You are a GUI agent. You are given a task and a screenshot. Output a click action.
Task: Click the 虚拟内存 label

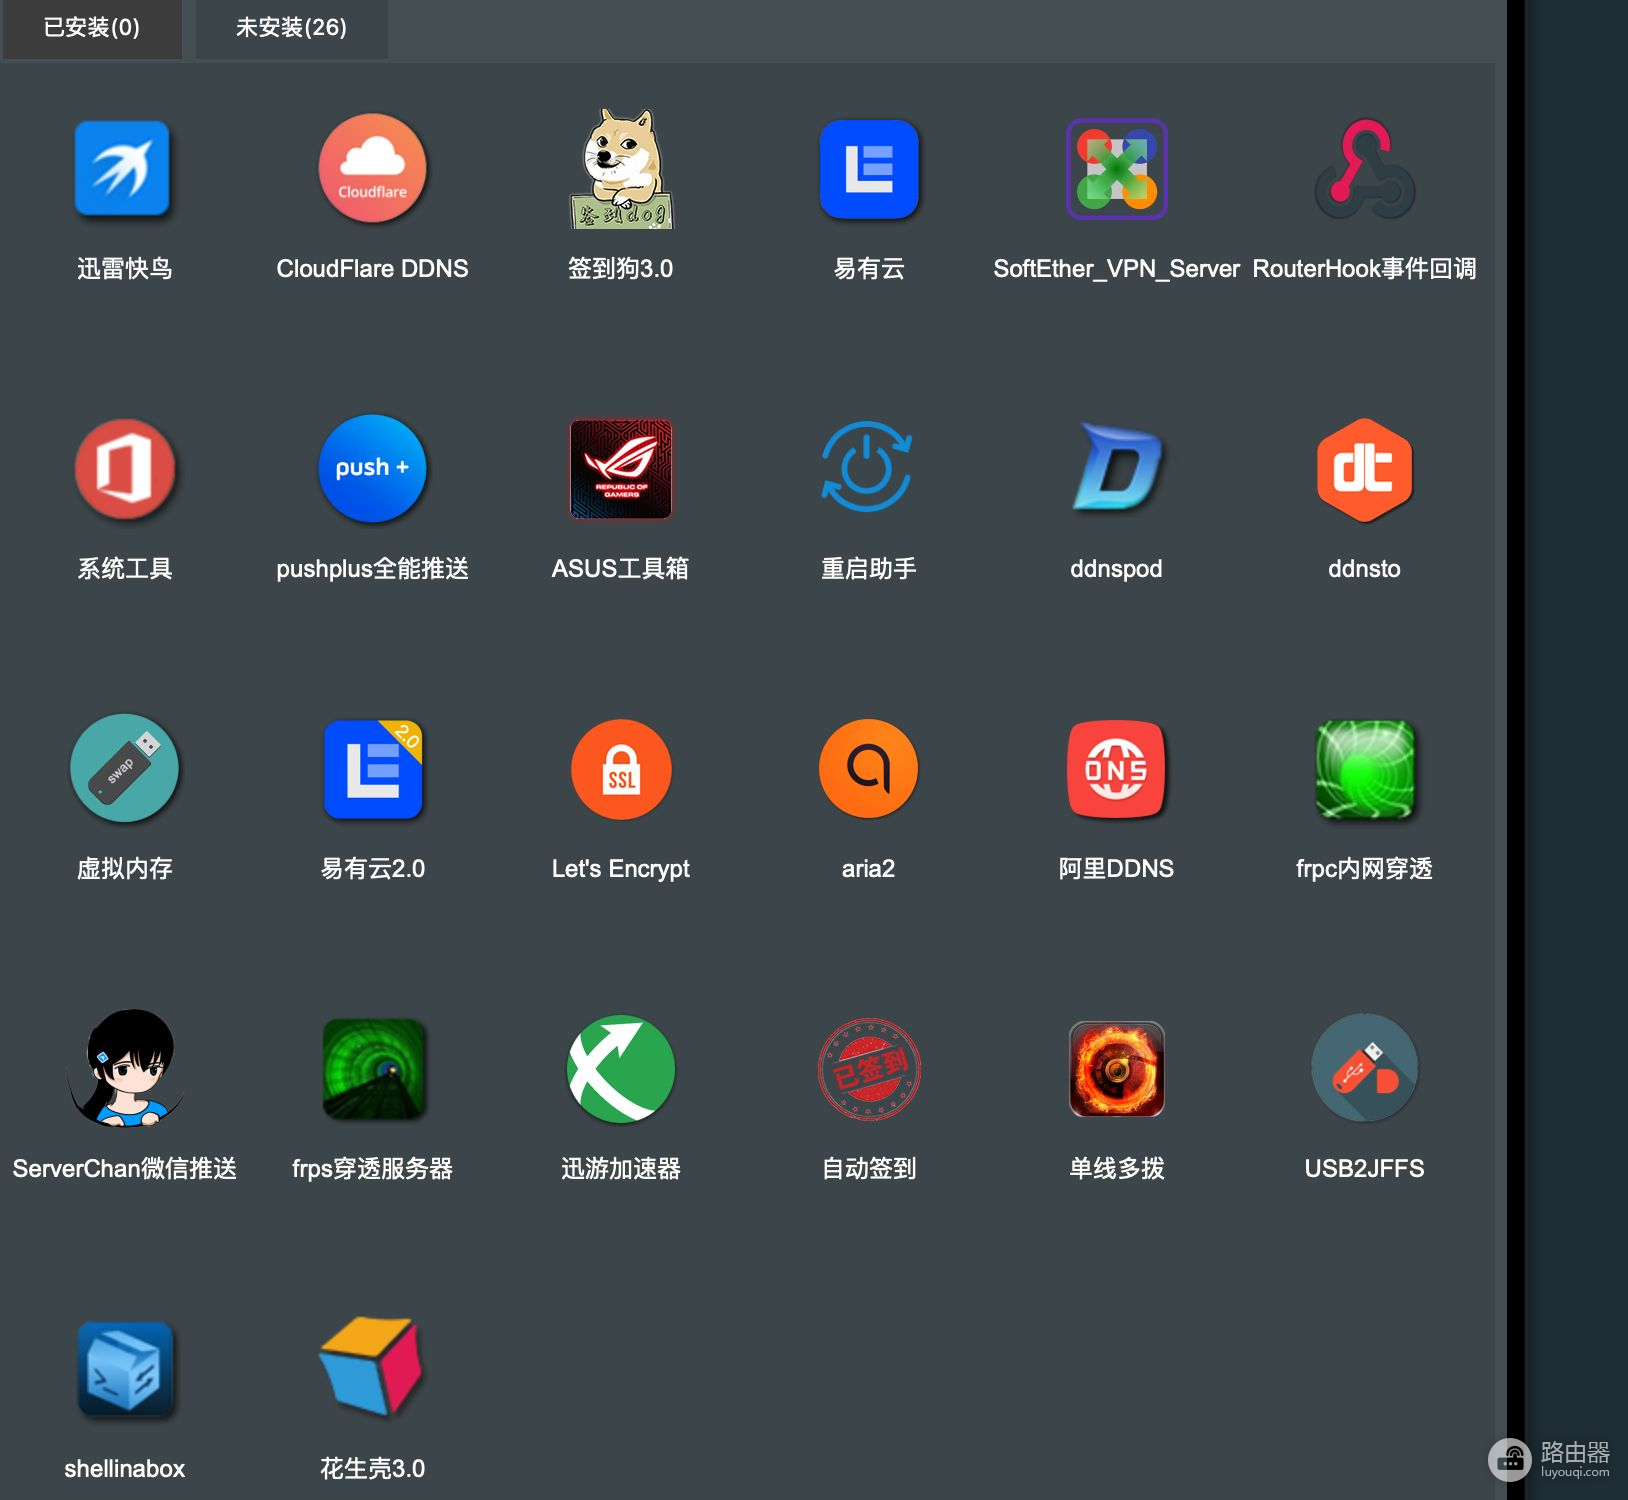[x=125, y=868]
